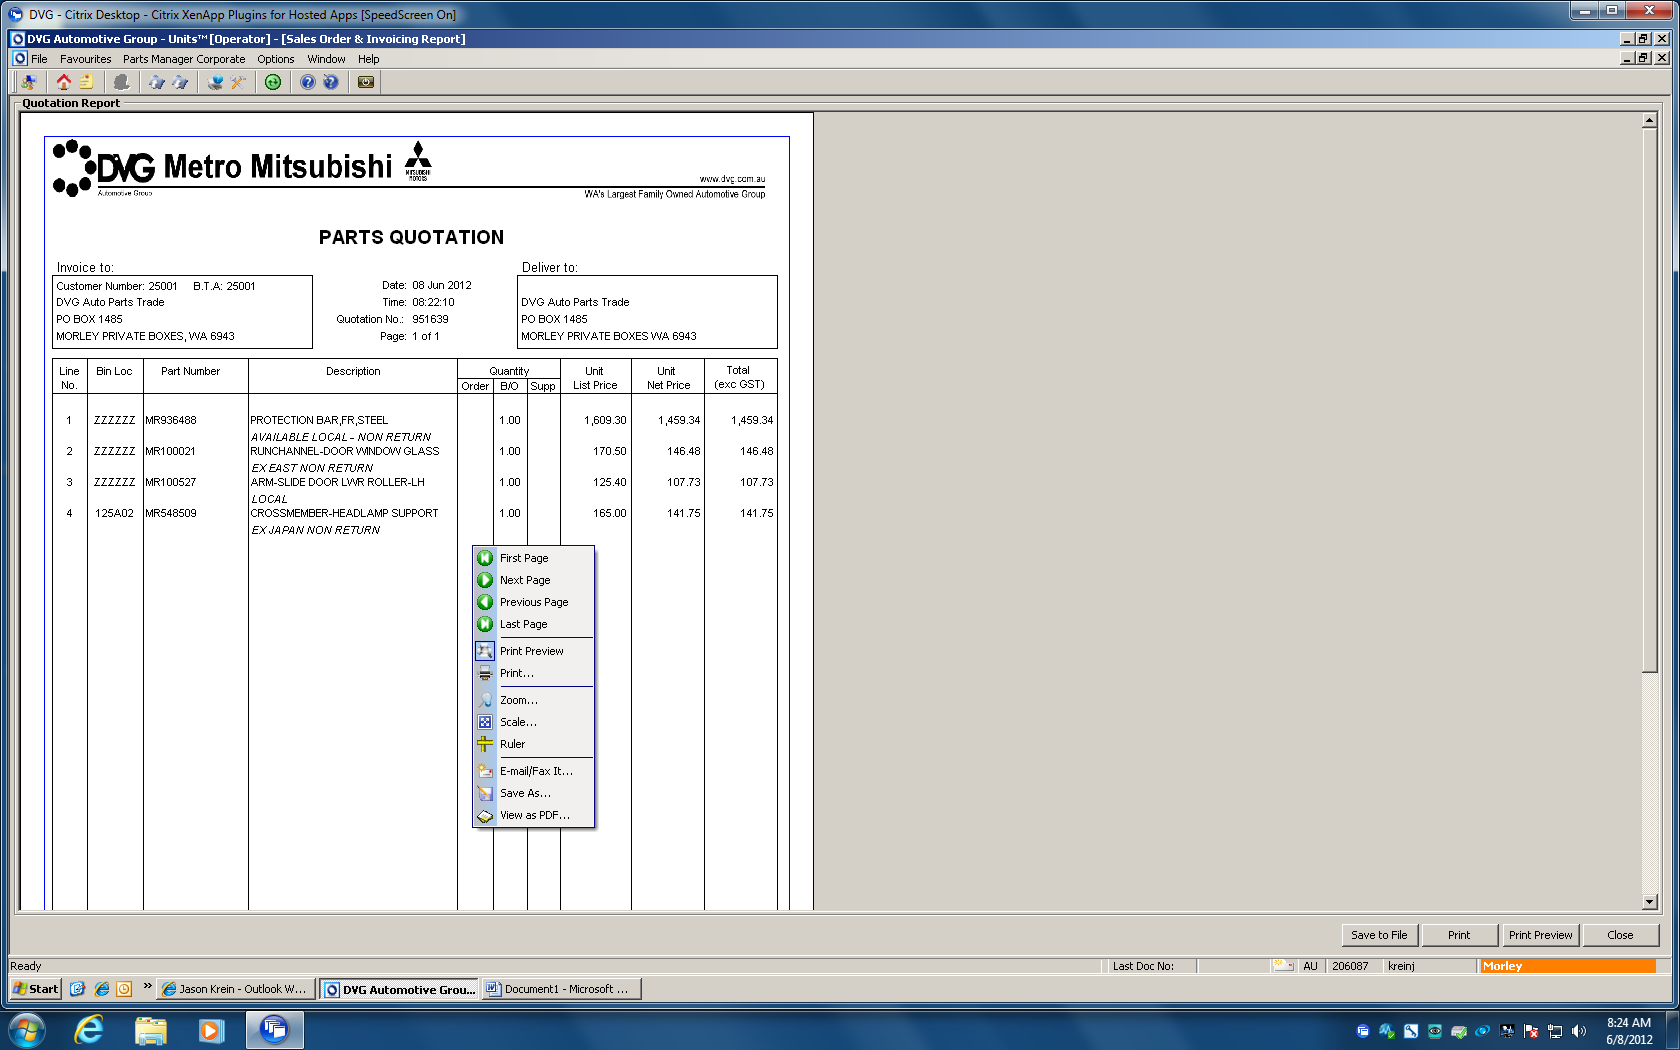Image resolution: width=1680 pixels, height=1050 pixels.
Task: Choose Scale... in context menu
Action: (534, 722)
